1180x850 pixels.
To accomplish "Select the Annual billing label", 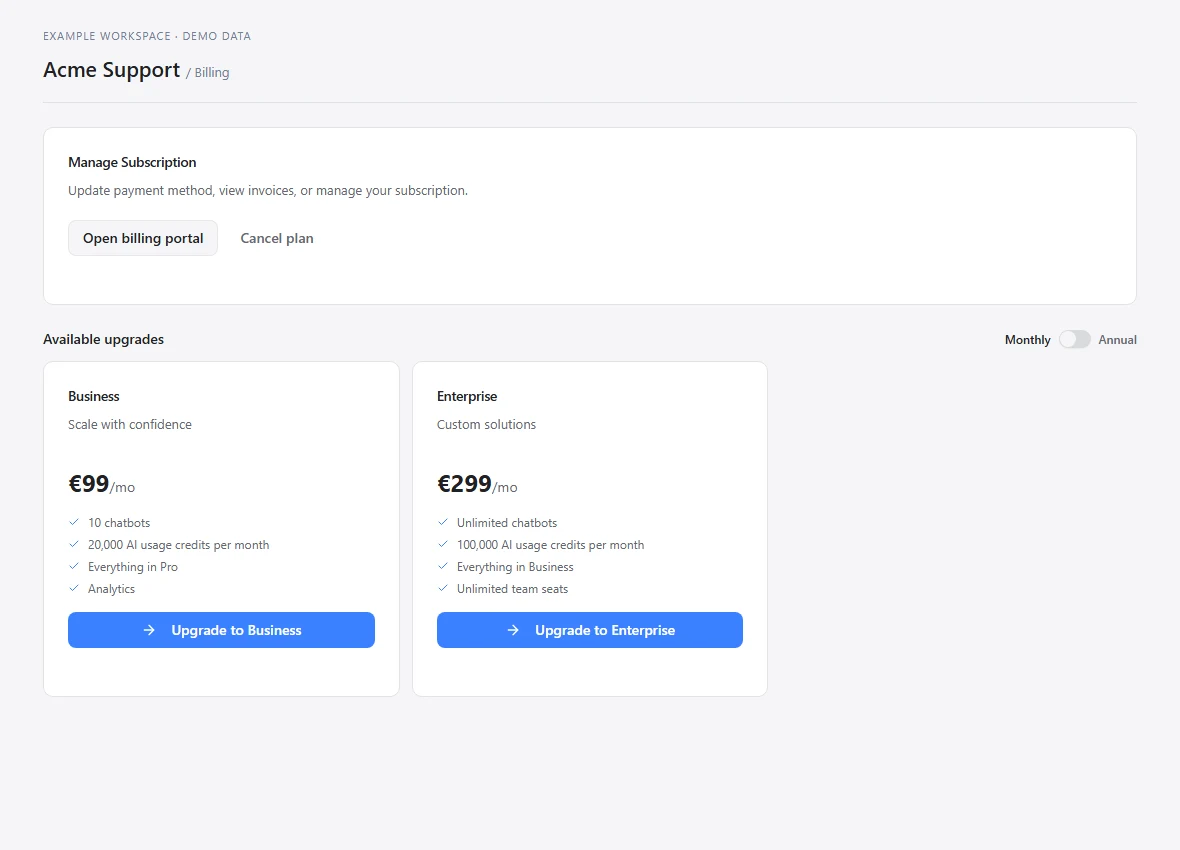I will (1117, 340).
